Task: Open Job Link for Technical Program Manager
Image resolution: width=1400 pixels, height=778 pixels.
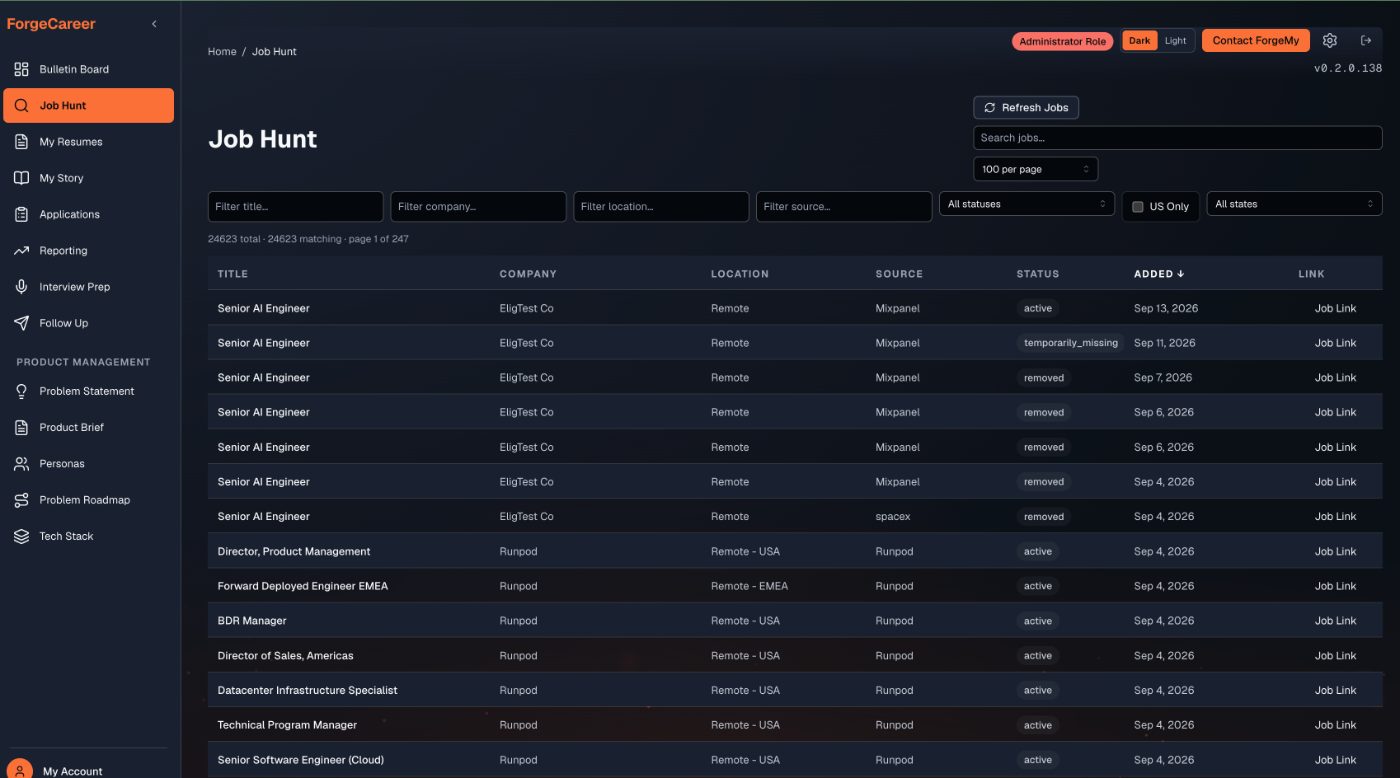Action: (x=1335, y=725)
